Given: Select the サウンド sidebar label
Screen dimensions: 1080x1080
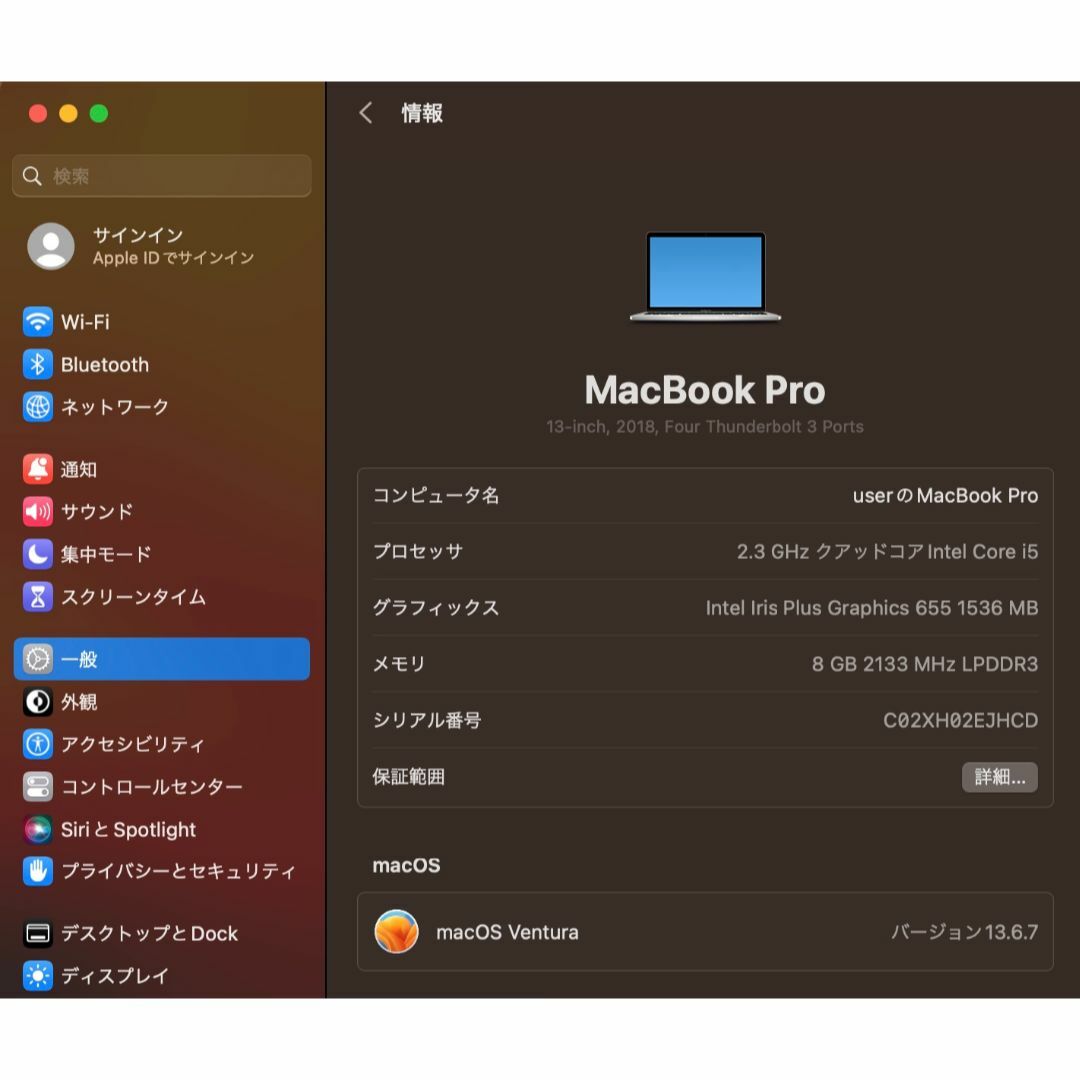Looking at the screenshot, I should (x=96, y=512).
